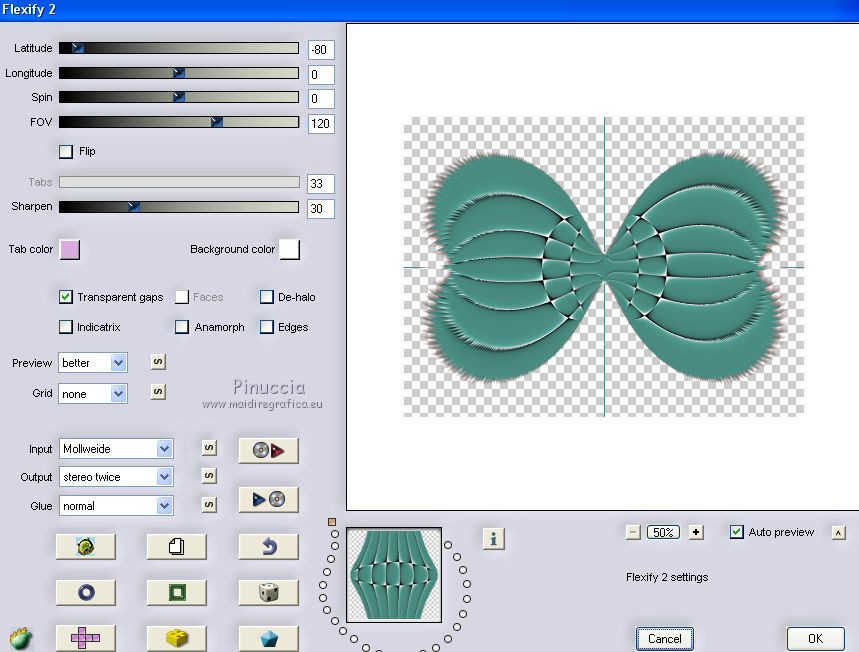The height and width of the screenshot is (652, 859).
Task: Click the Latitude slider track
Action: (x=179, y=48)
